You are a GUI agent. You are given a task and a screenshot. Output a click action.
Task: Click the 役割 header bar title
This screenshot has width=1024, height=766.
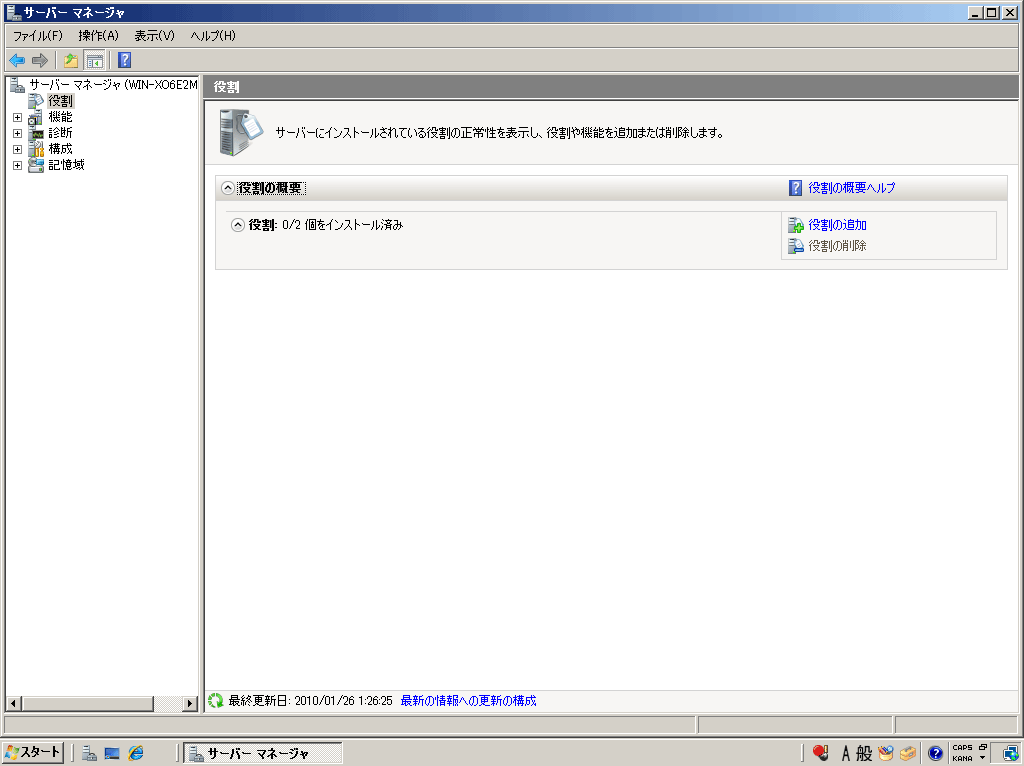pos(227,87)
